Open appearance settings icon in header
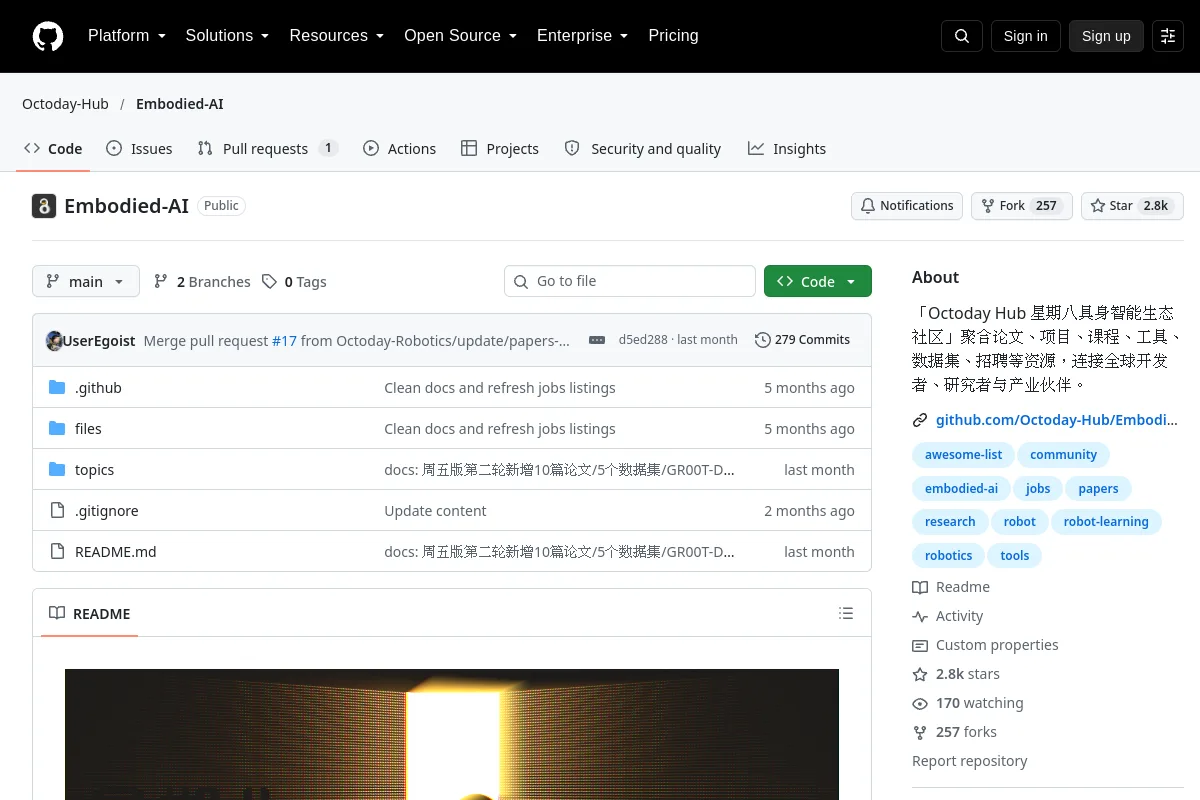Screen dimensions: 1200x800 [1168, 36]
